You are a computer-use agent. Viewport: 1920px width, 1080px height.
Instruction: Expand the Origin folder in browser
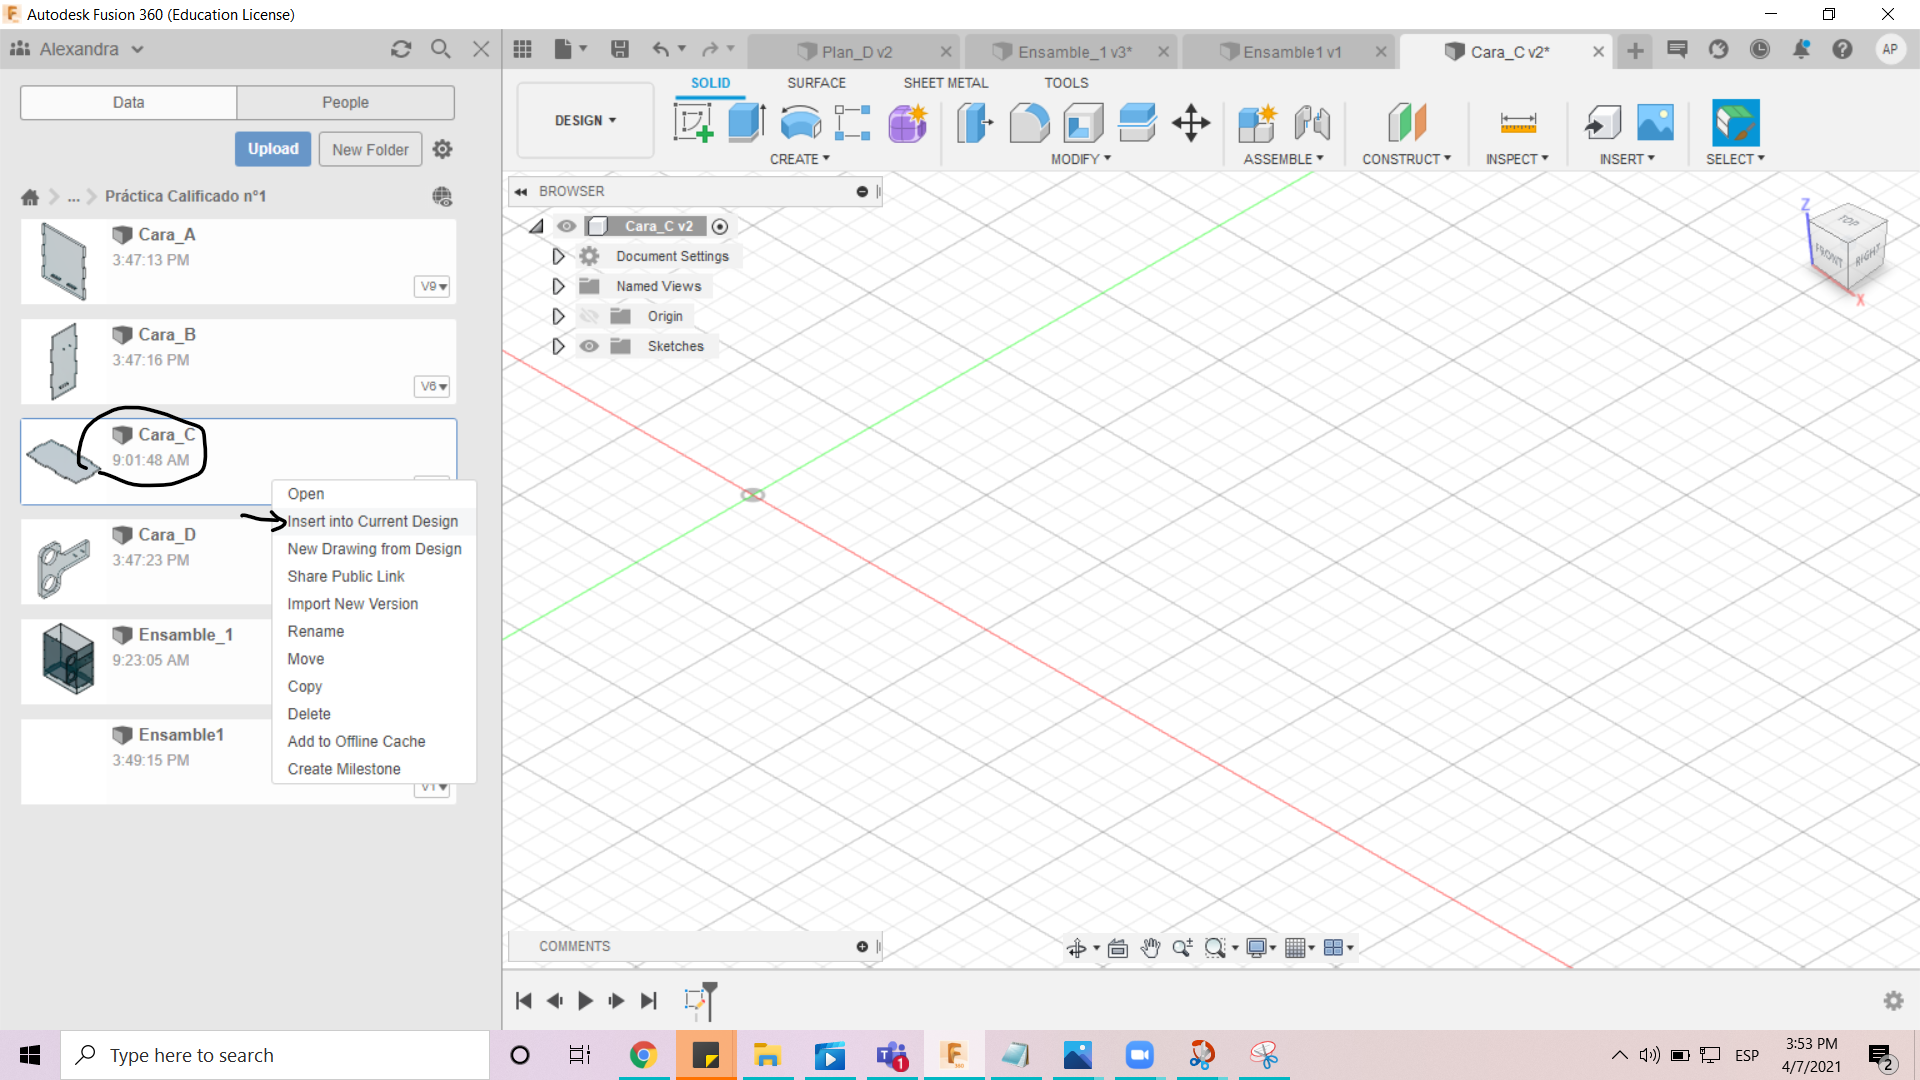tap(556, 315)
